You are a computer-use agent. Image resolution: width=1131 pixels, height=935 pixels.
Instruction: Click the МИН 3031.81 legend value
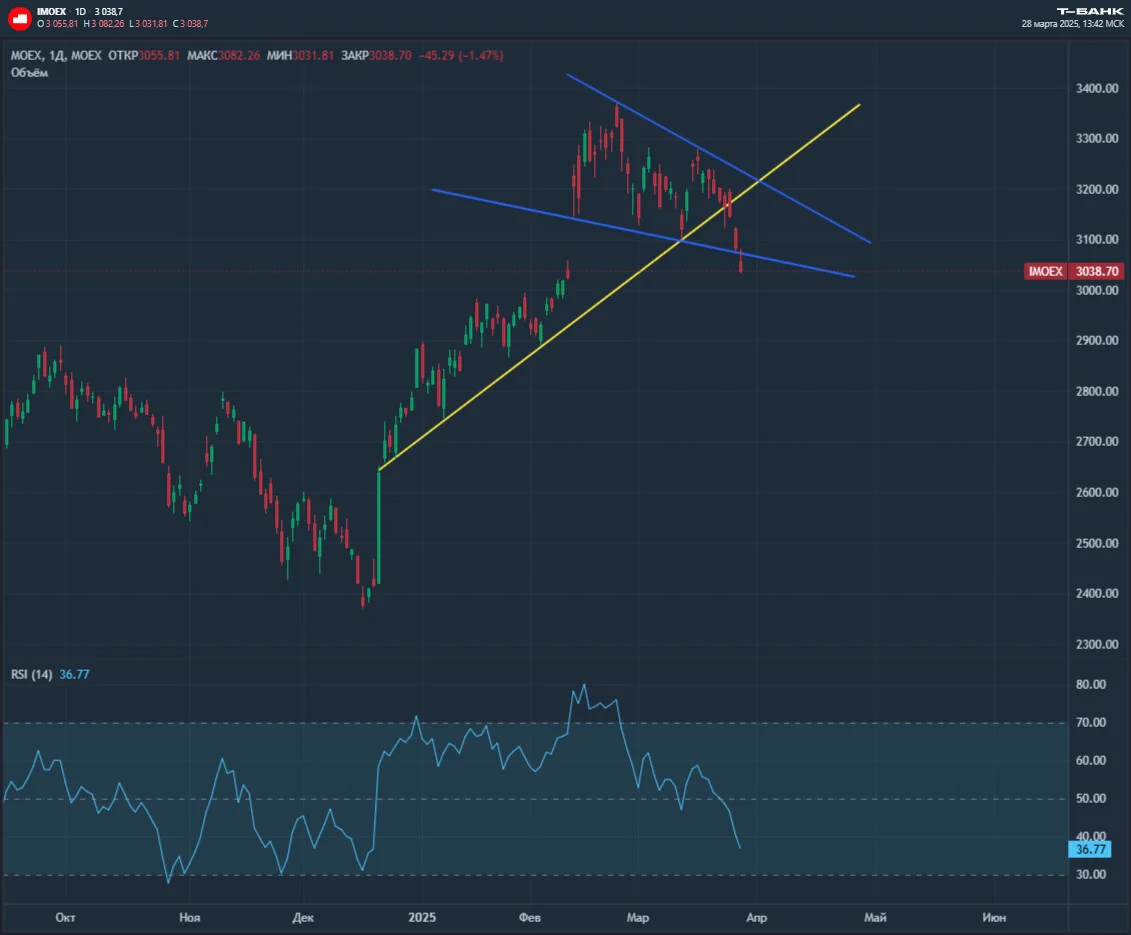[300, 56]
